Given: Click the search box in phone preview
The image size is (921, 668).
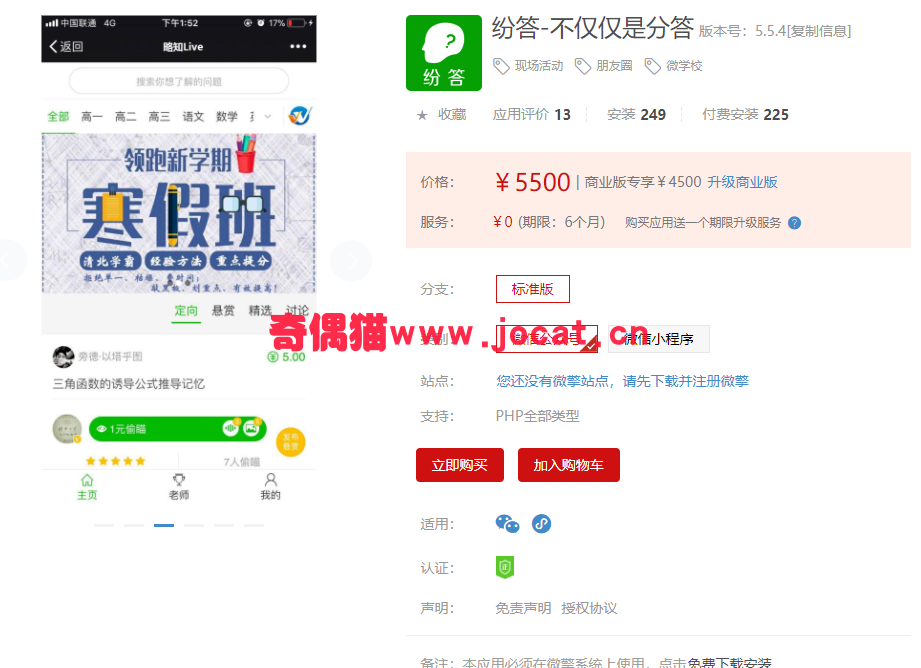Looking at the screenshot, I should [179, 81].
